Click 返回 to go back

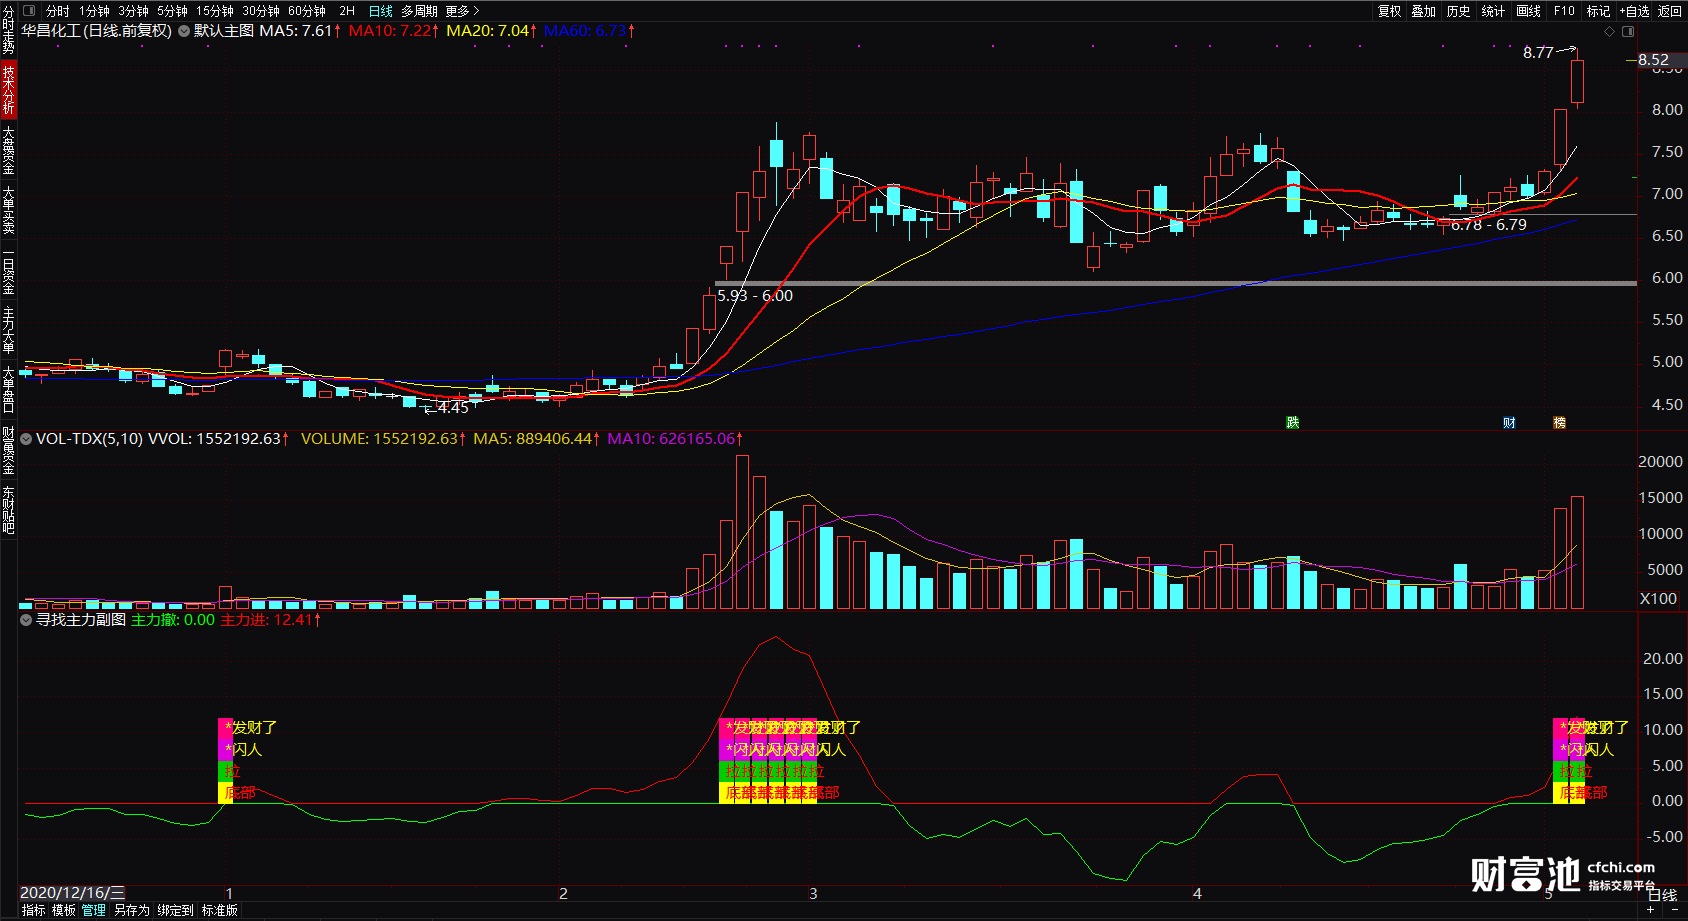click(x=1670, y=11)
